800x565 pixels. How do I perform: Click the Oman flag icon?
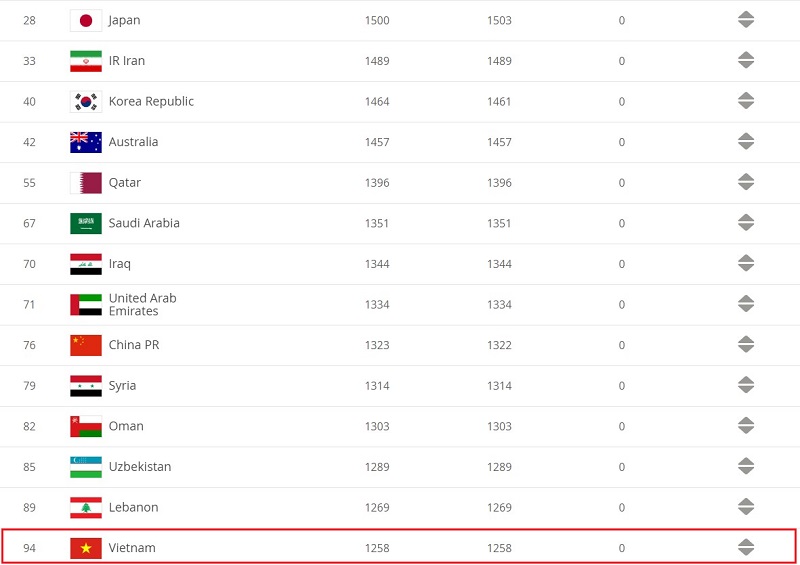coord(86,426)
